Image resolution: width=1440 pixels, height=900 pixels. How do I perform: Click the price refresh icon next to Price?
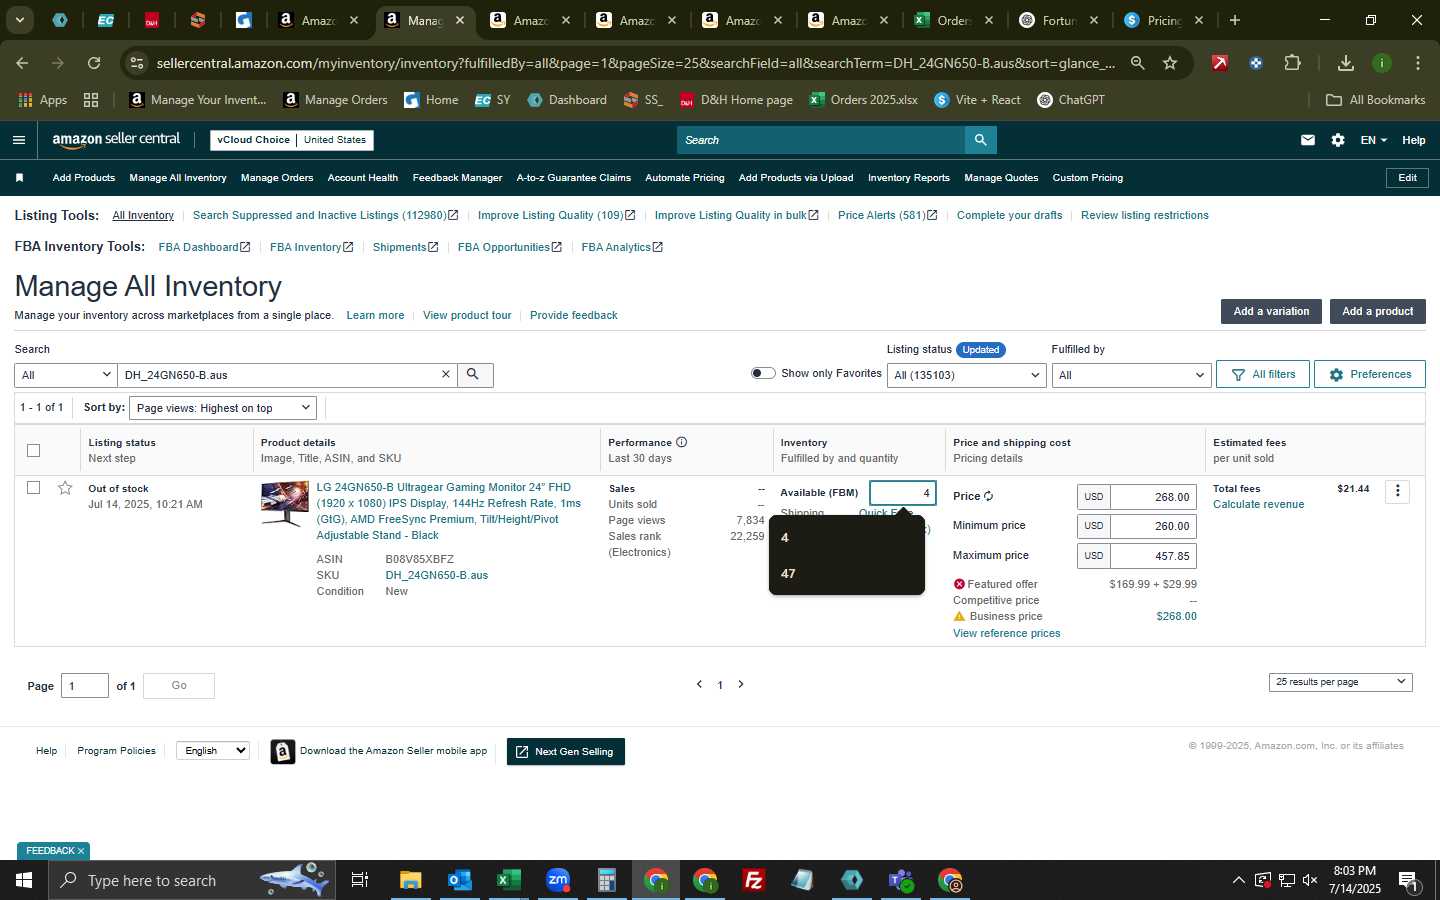click(x=988, y=496)
